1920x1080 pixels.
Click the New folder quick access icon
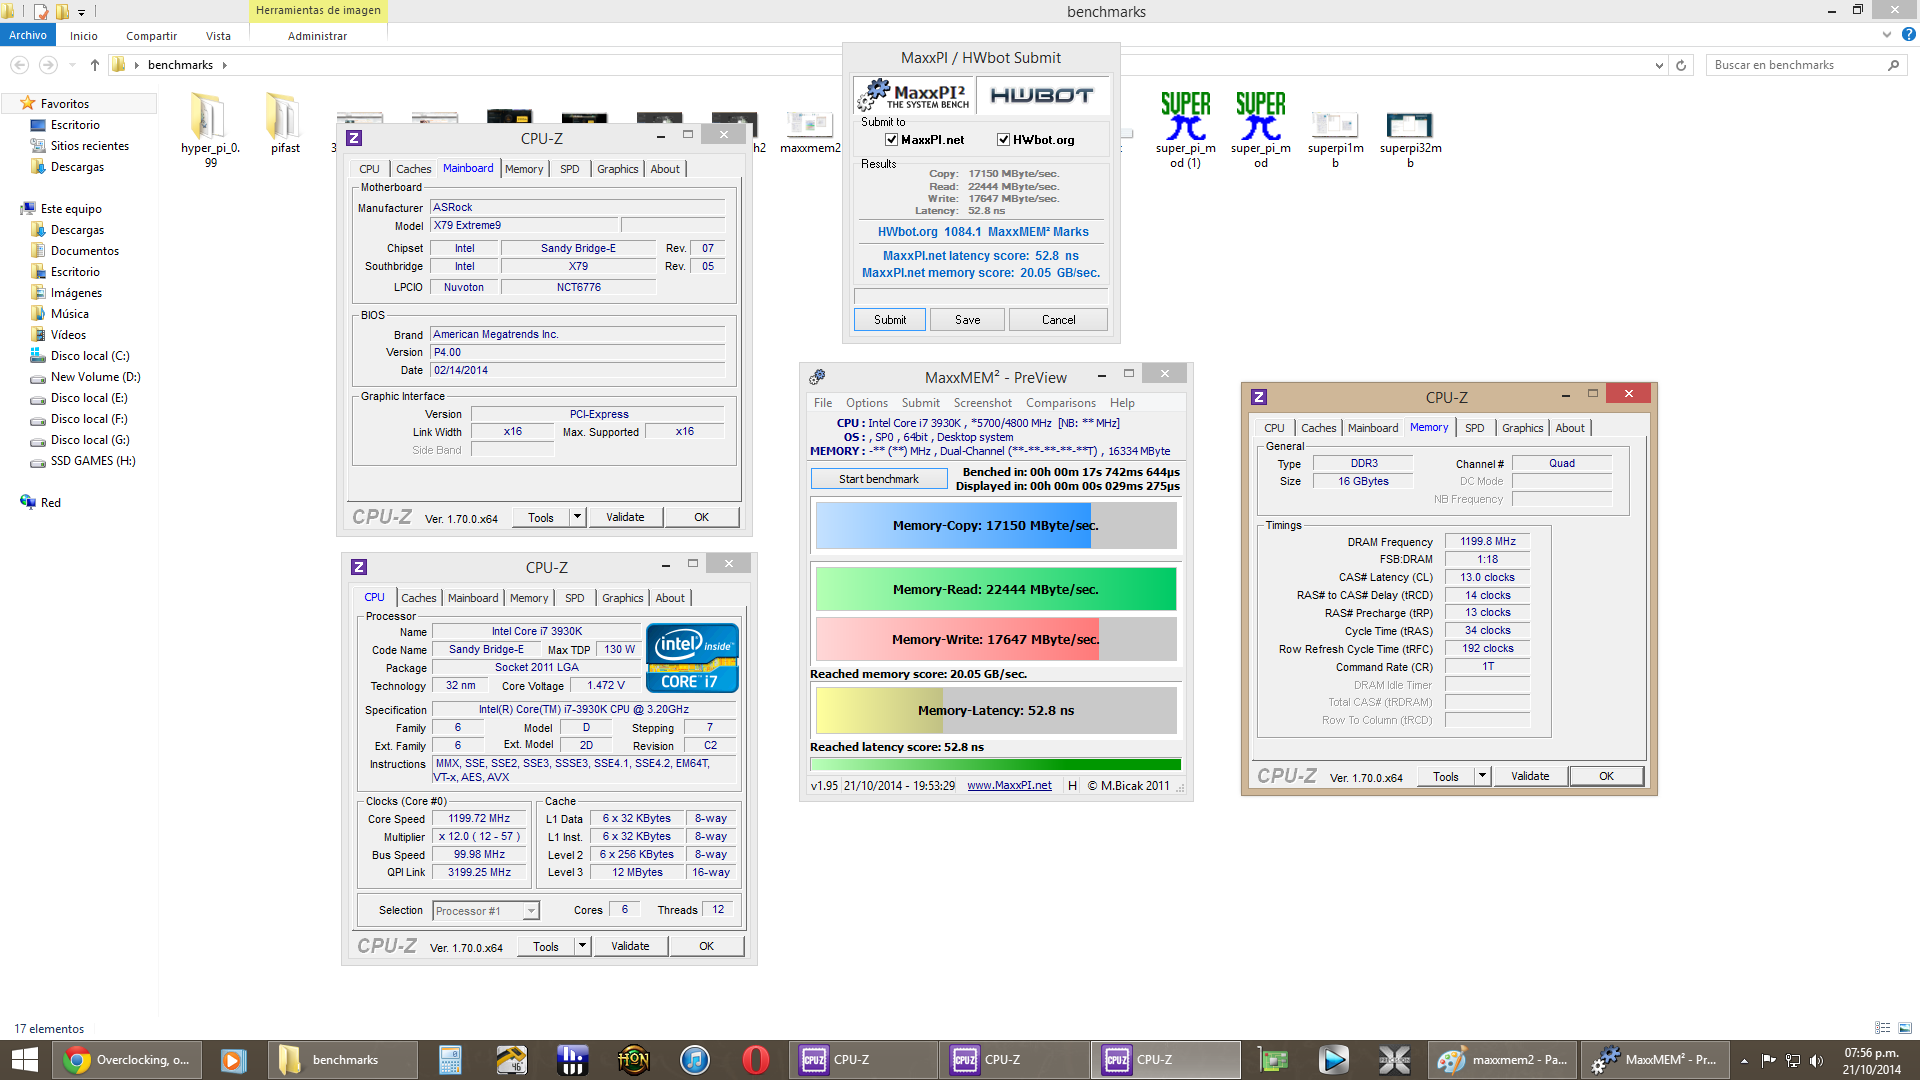[62, 12]
